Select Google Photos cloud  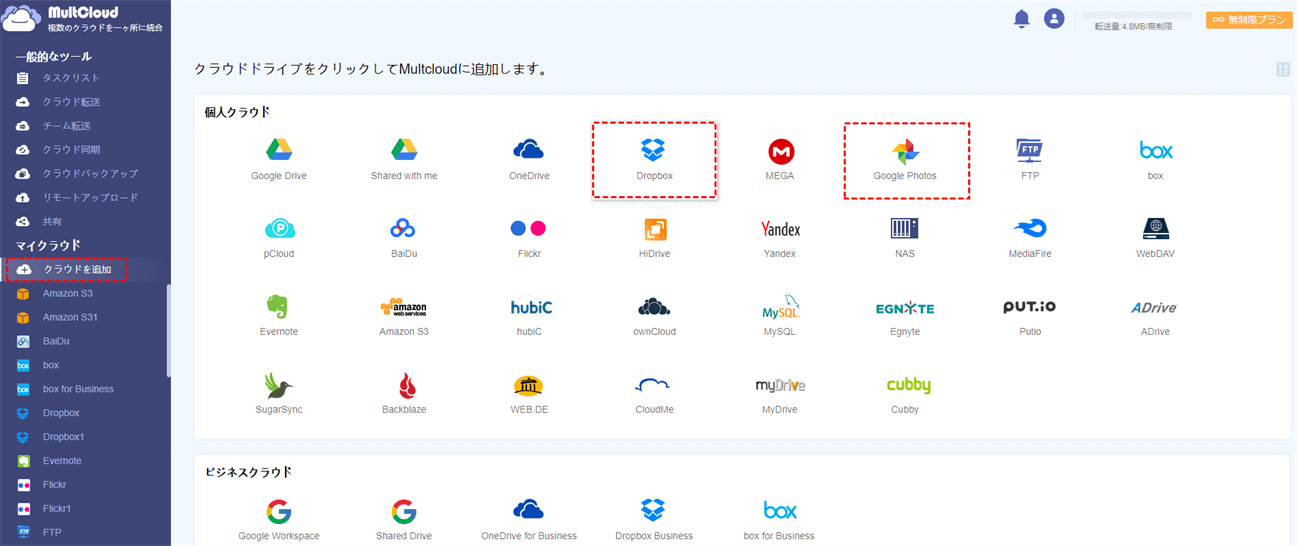coord(906,160)
